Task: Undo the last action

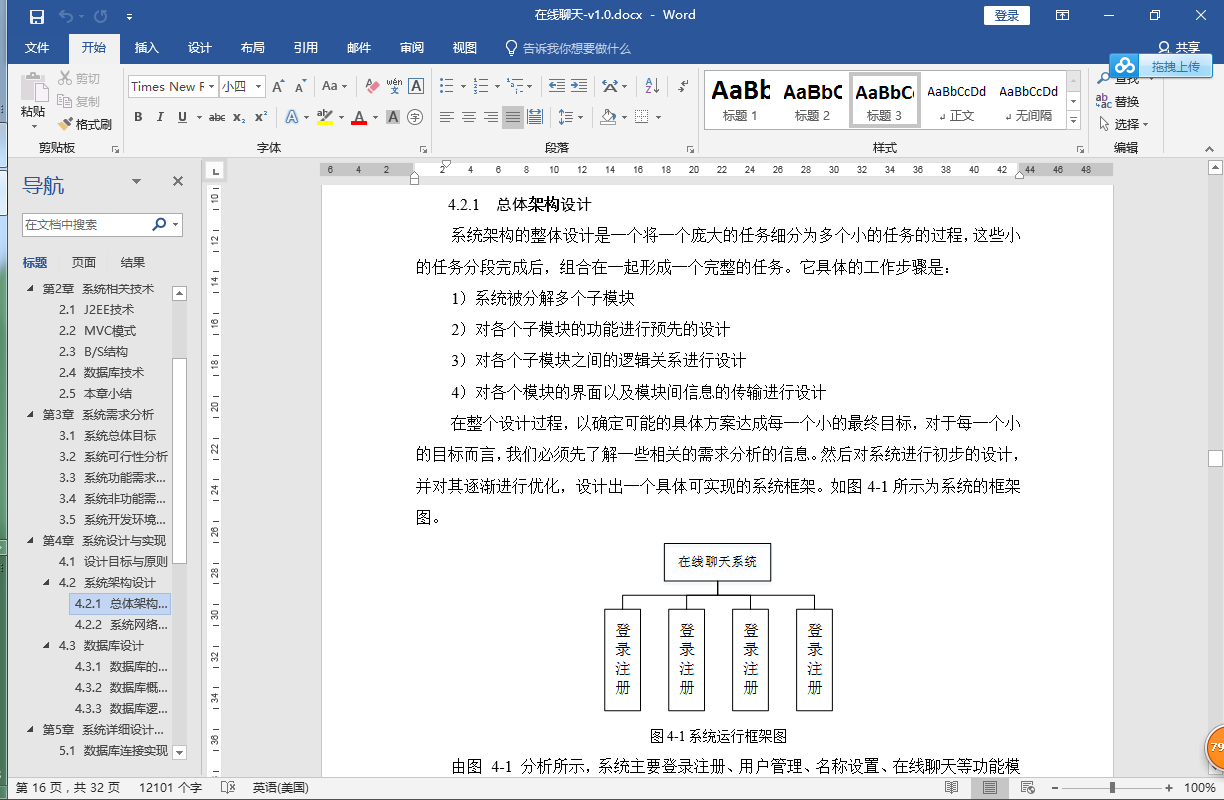Action: (66, 16)
